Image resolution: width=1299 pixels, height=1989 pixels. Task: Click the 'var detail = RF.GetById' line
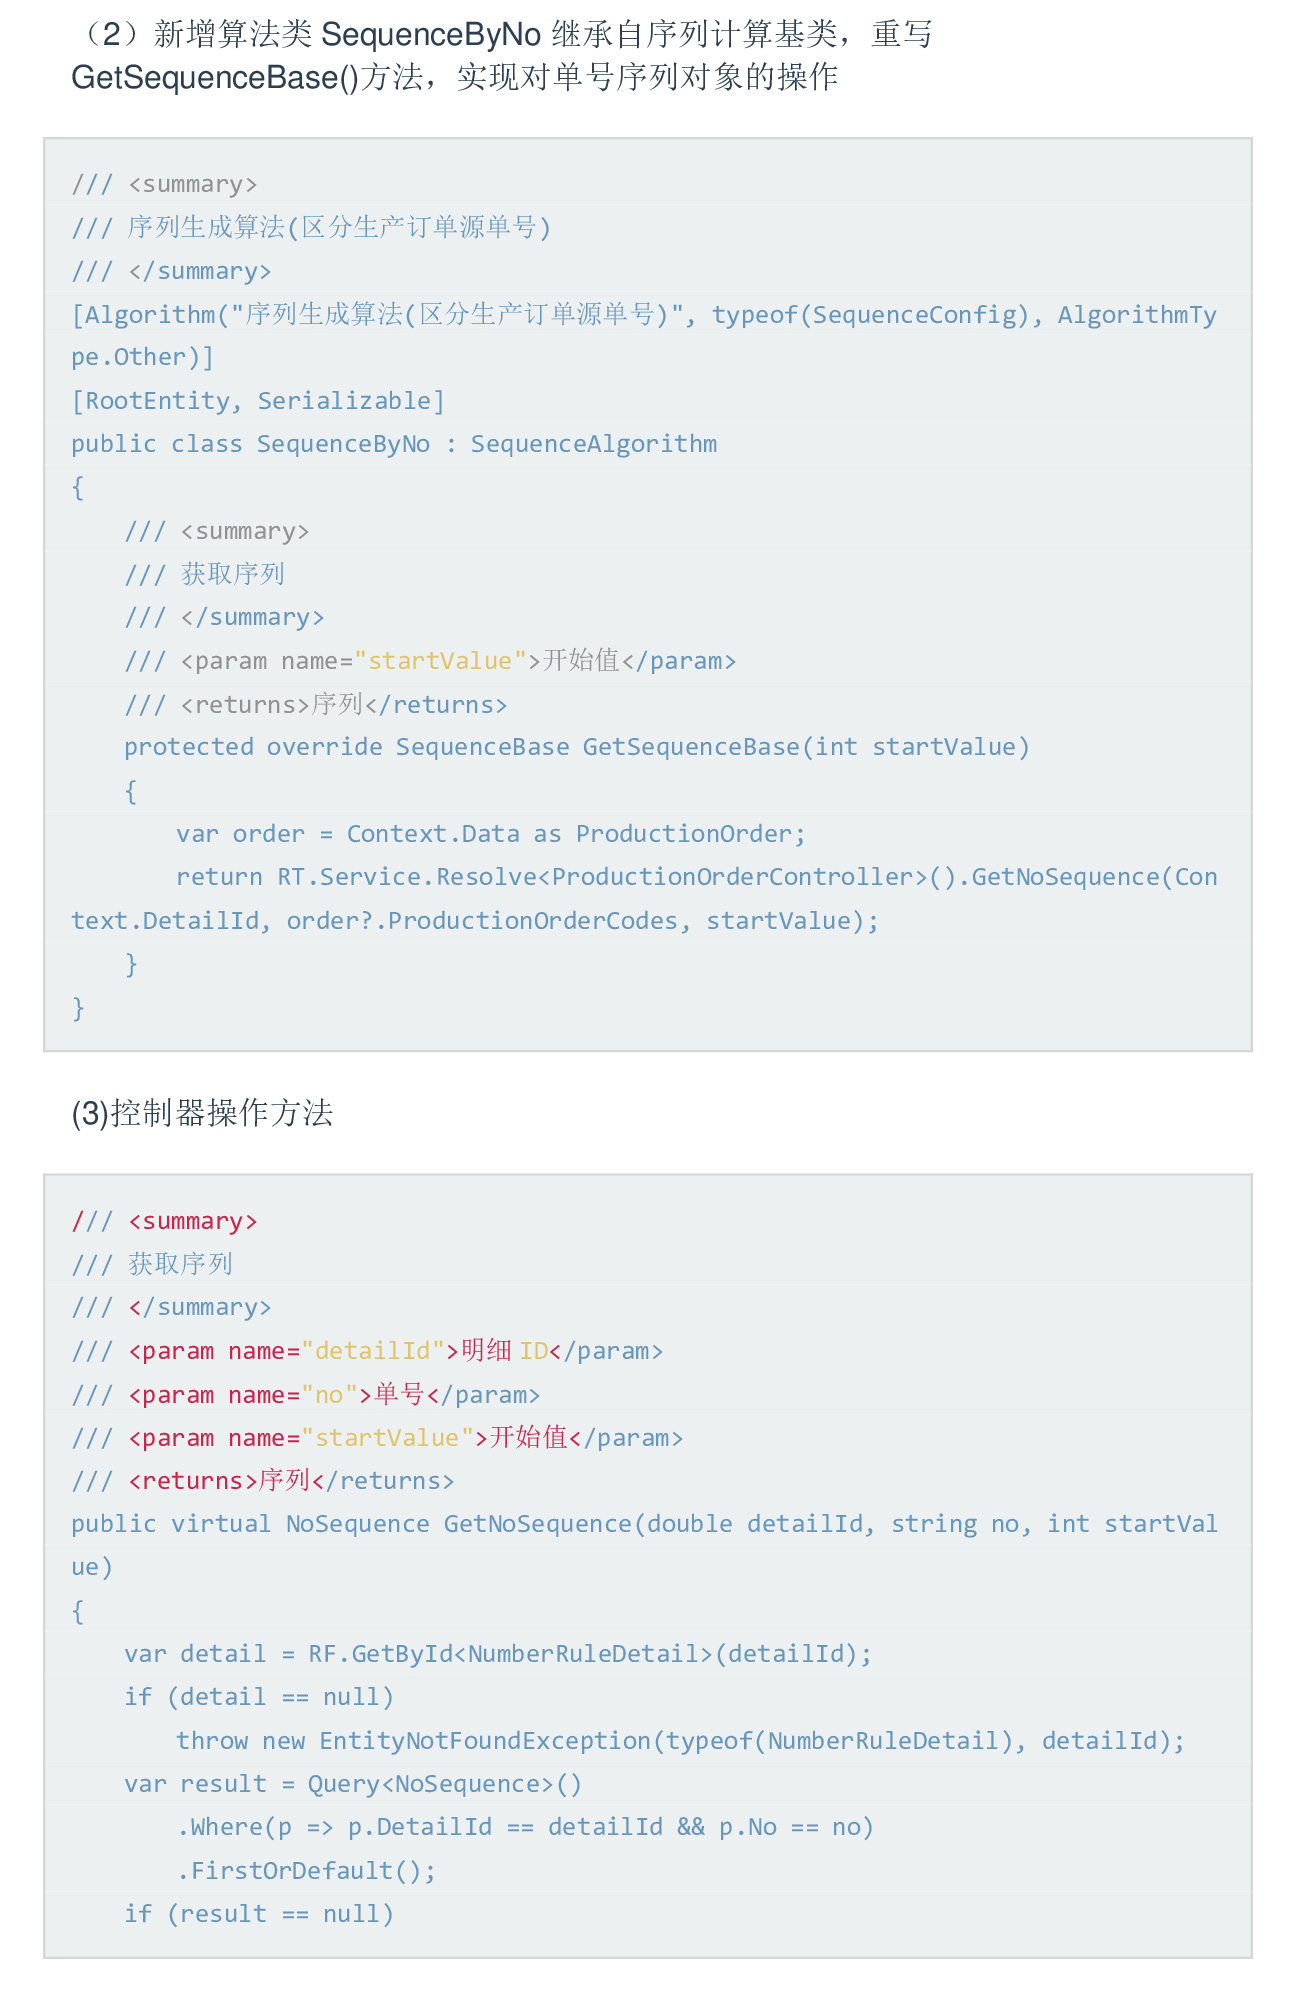coord(497,1654)
